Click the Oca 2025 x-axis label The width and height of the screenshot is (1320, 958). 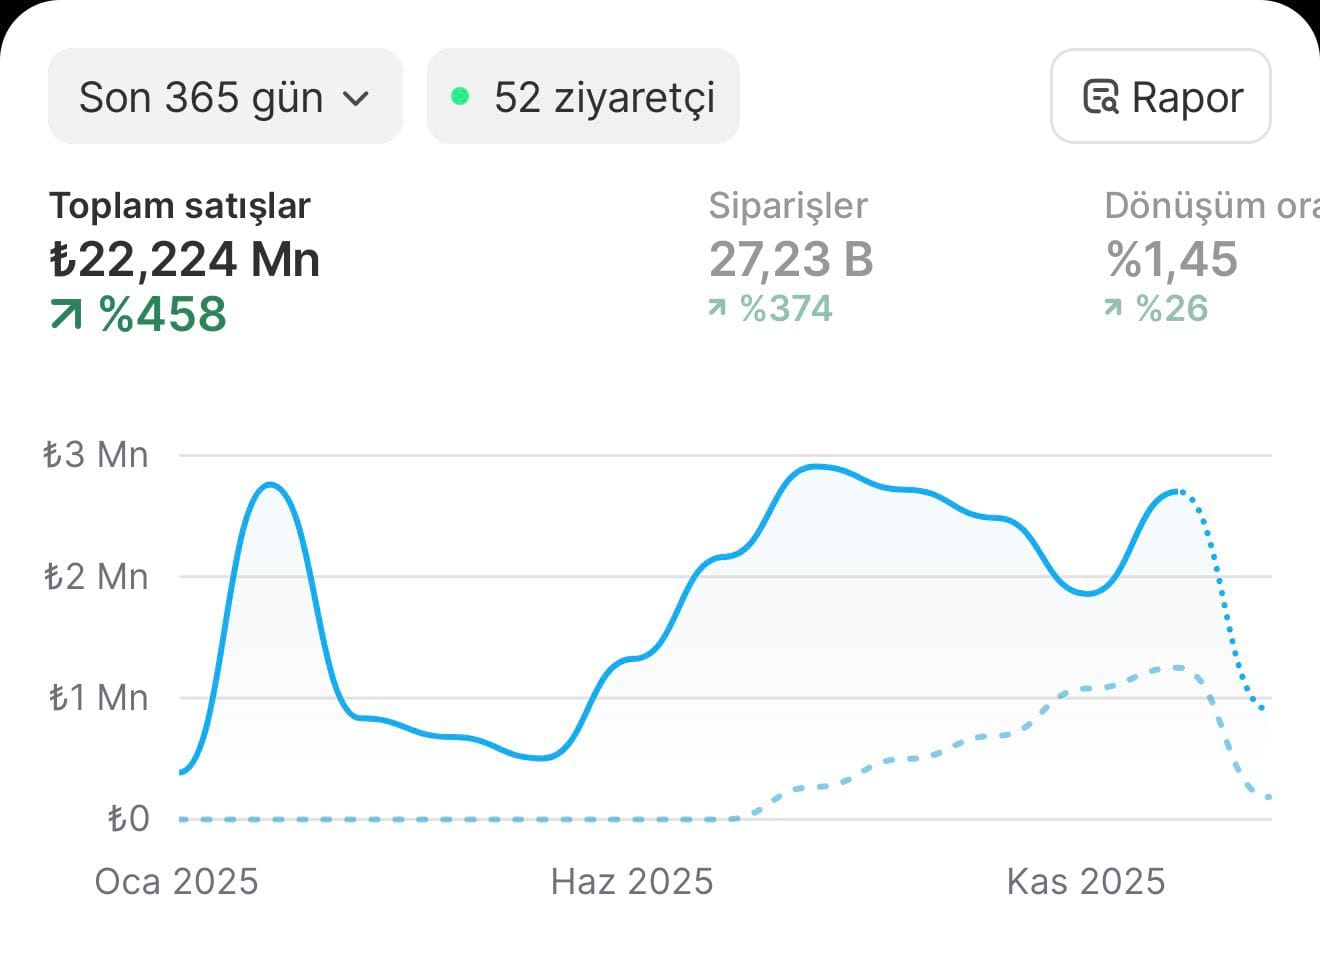point(176,882)
